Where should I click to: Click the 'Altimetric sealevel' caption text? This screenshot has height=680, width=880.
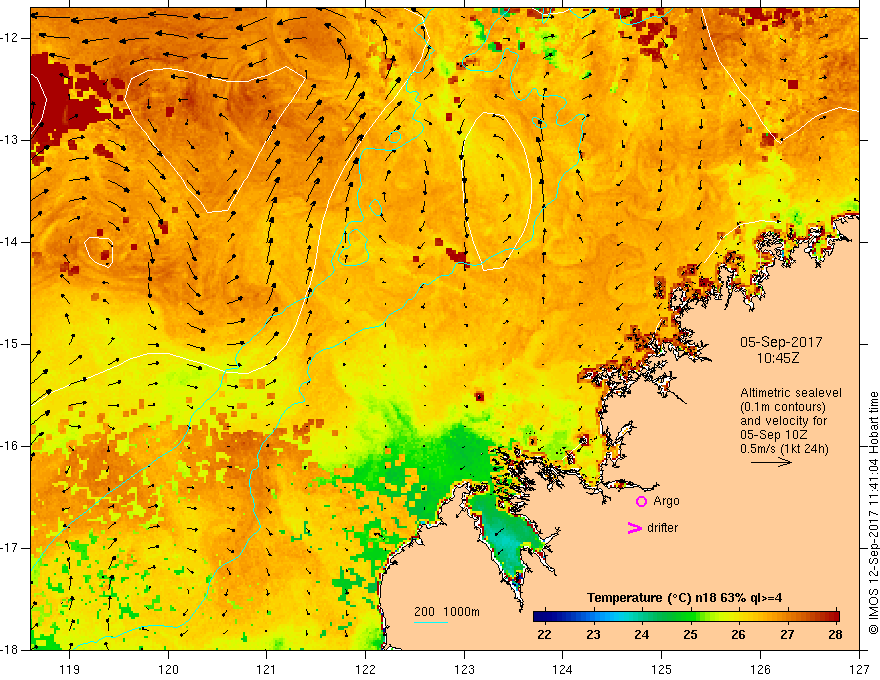(791, 393)
